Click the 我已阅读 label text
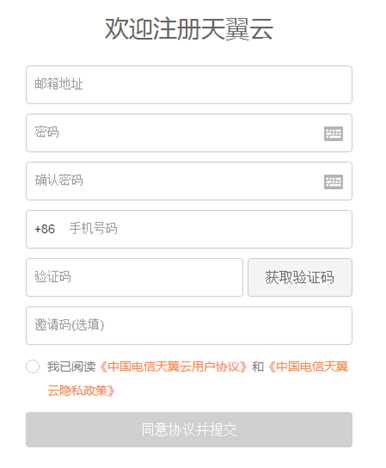Screen dimensions: 386x468 [x=71, y=367]
